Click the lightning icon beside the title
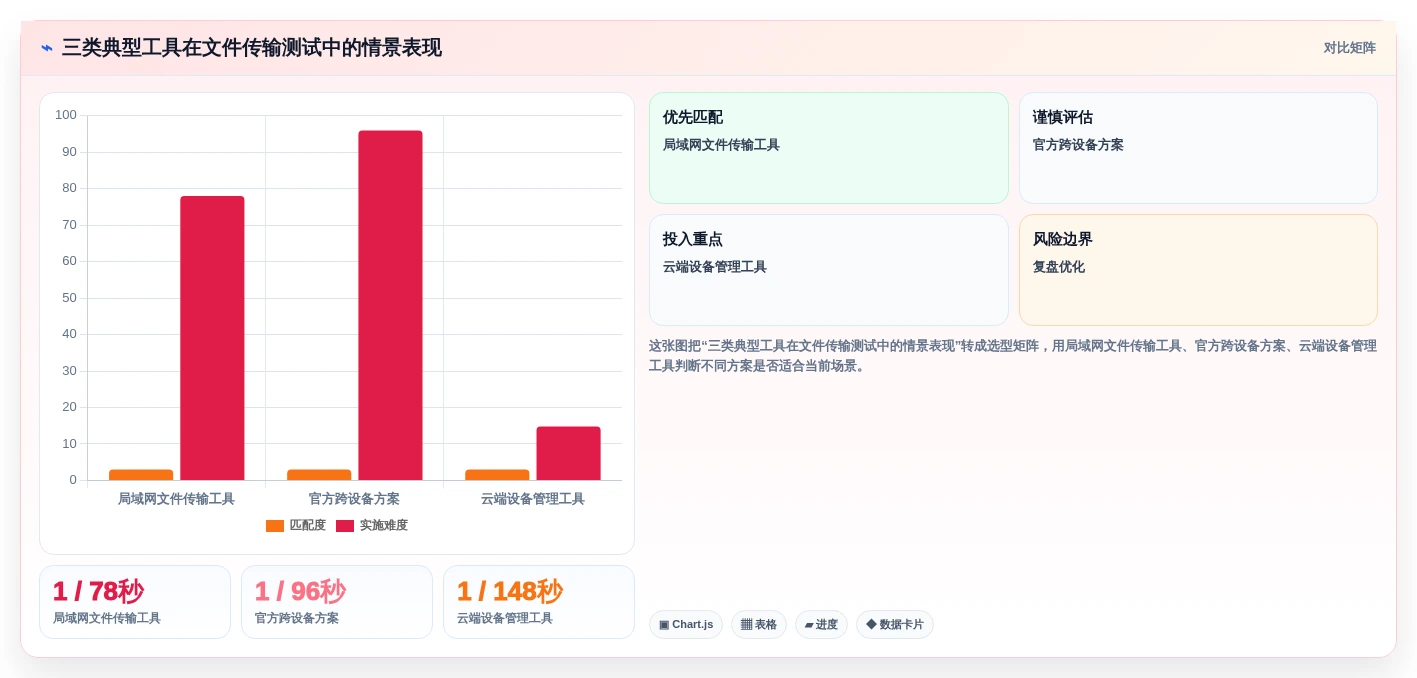The width and height of the screenshot is (1417, 678). click(47, 48)
